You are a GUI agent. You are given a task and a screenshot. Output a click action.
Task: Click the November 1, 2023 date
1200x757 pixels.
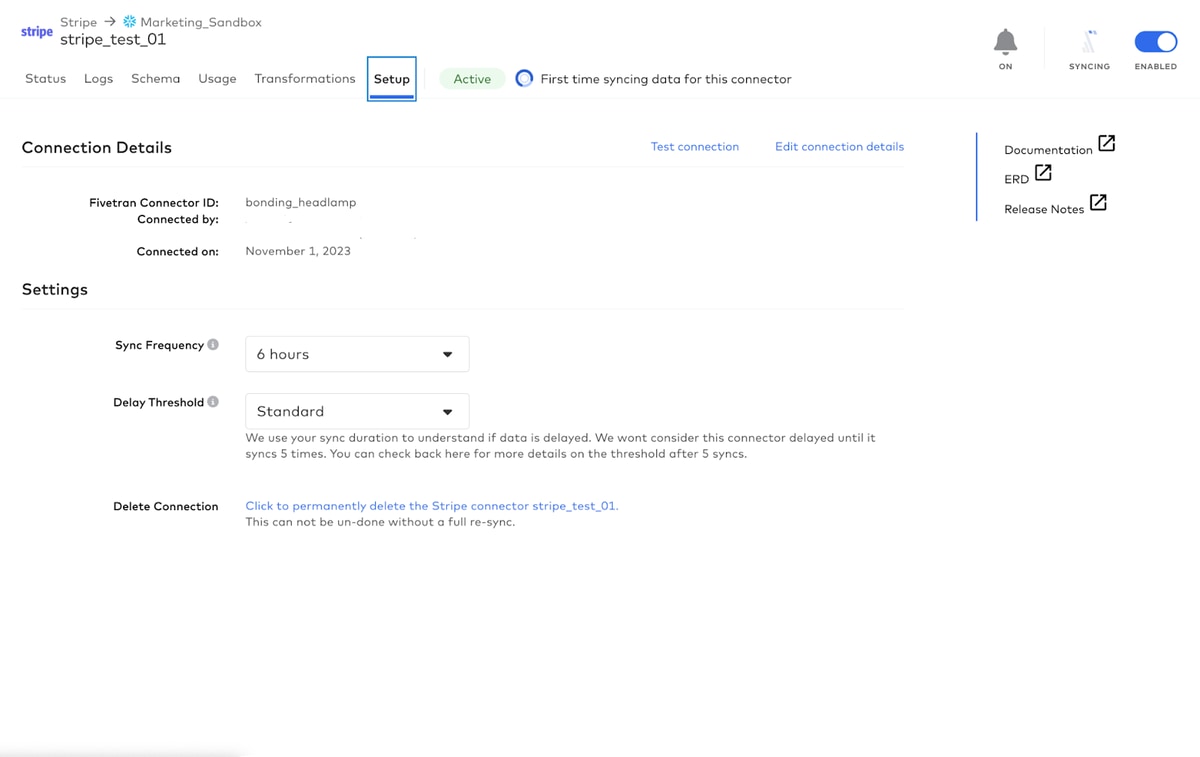pyautogui.click(x=298, y=251)
